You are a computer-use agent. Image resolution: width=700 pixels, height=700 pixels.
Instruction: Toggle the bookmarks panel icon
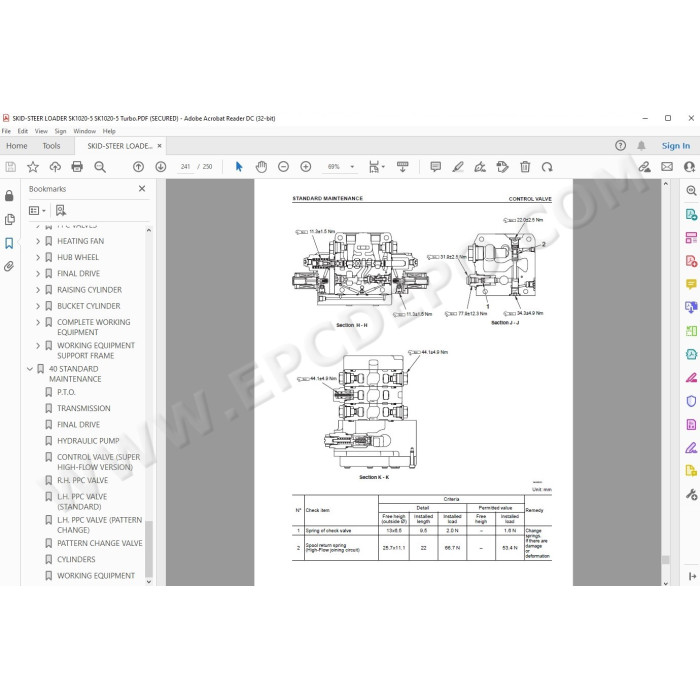pos(9,243)
